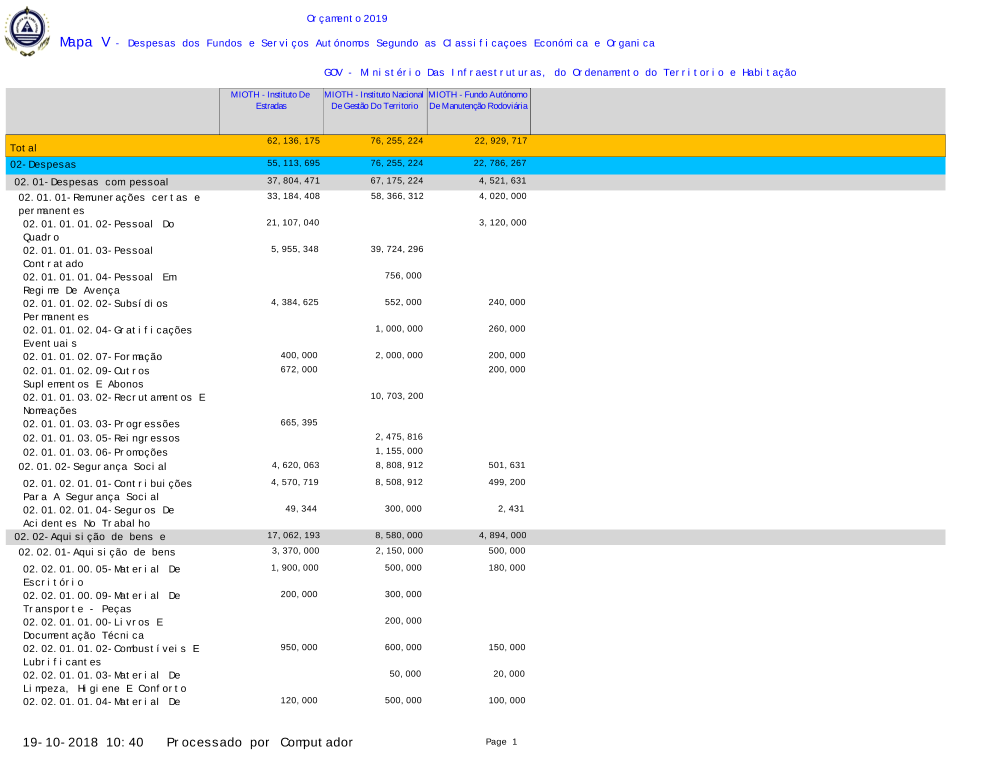Click the 02.01.01.03.05-Reingressos row label
Image resolution: width=1000 pixels, height=773 pixels.
(101, 438)
